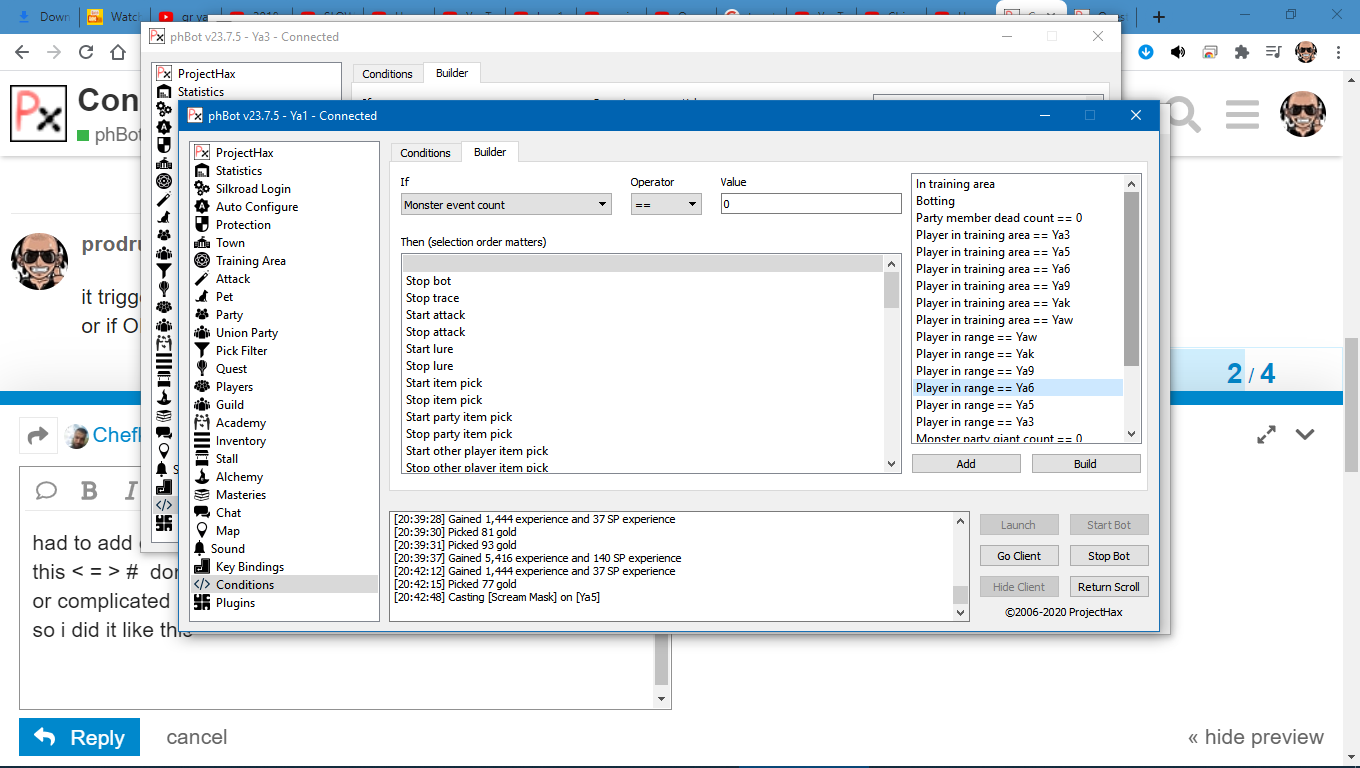Click the Value input field

point(810,204)
